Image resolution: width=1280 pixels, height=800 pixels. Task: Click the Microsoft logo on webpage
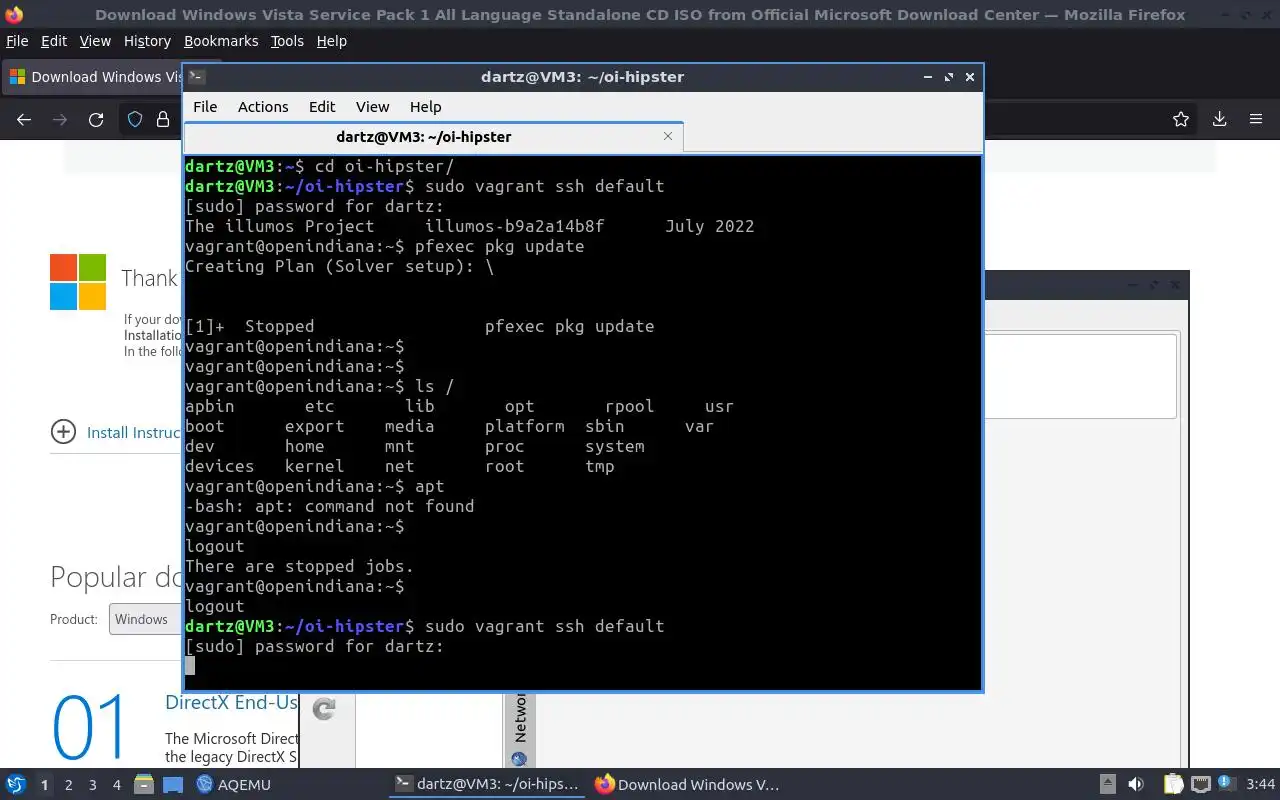78,282
